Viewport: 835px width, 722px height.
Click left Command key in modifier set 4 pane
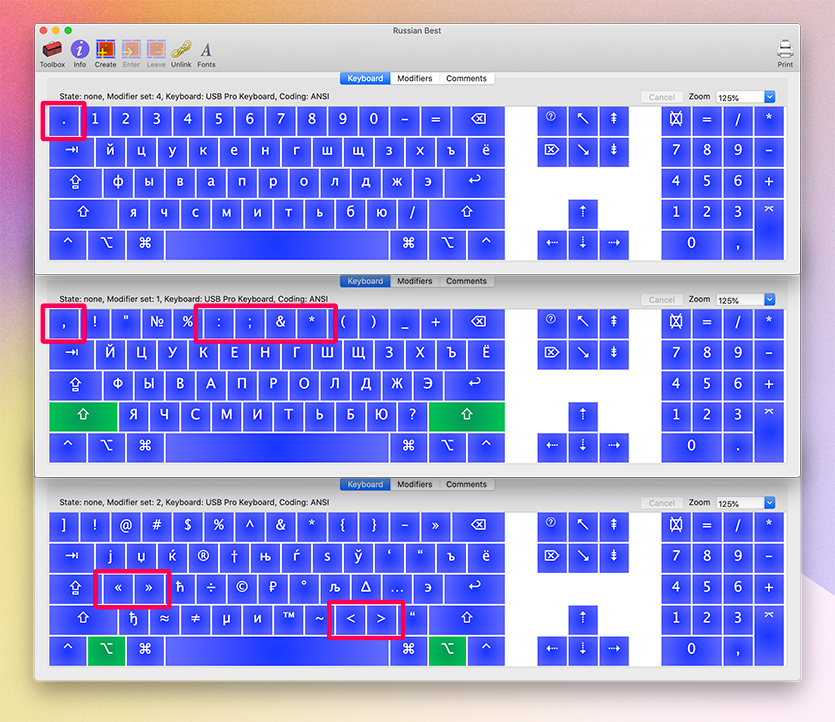(x=145, y=245)
